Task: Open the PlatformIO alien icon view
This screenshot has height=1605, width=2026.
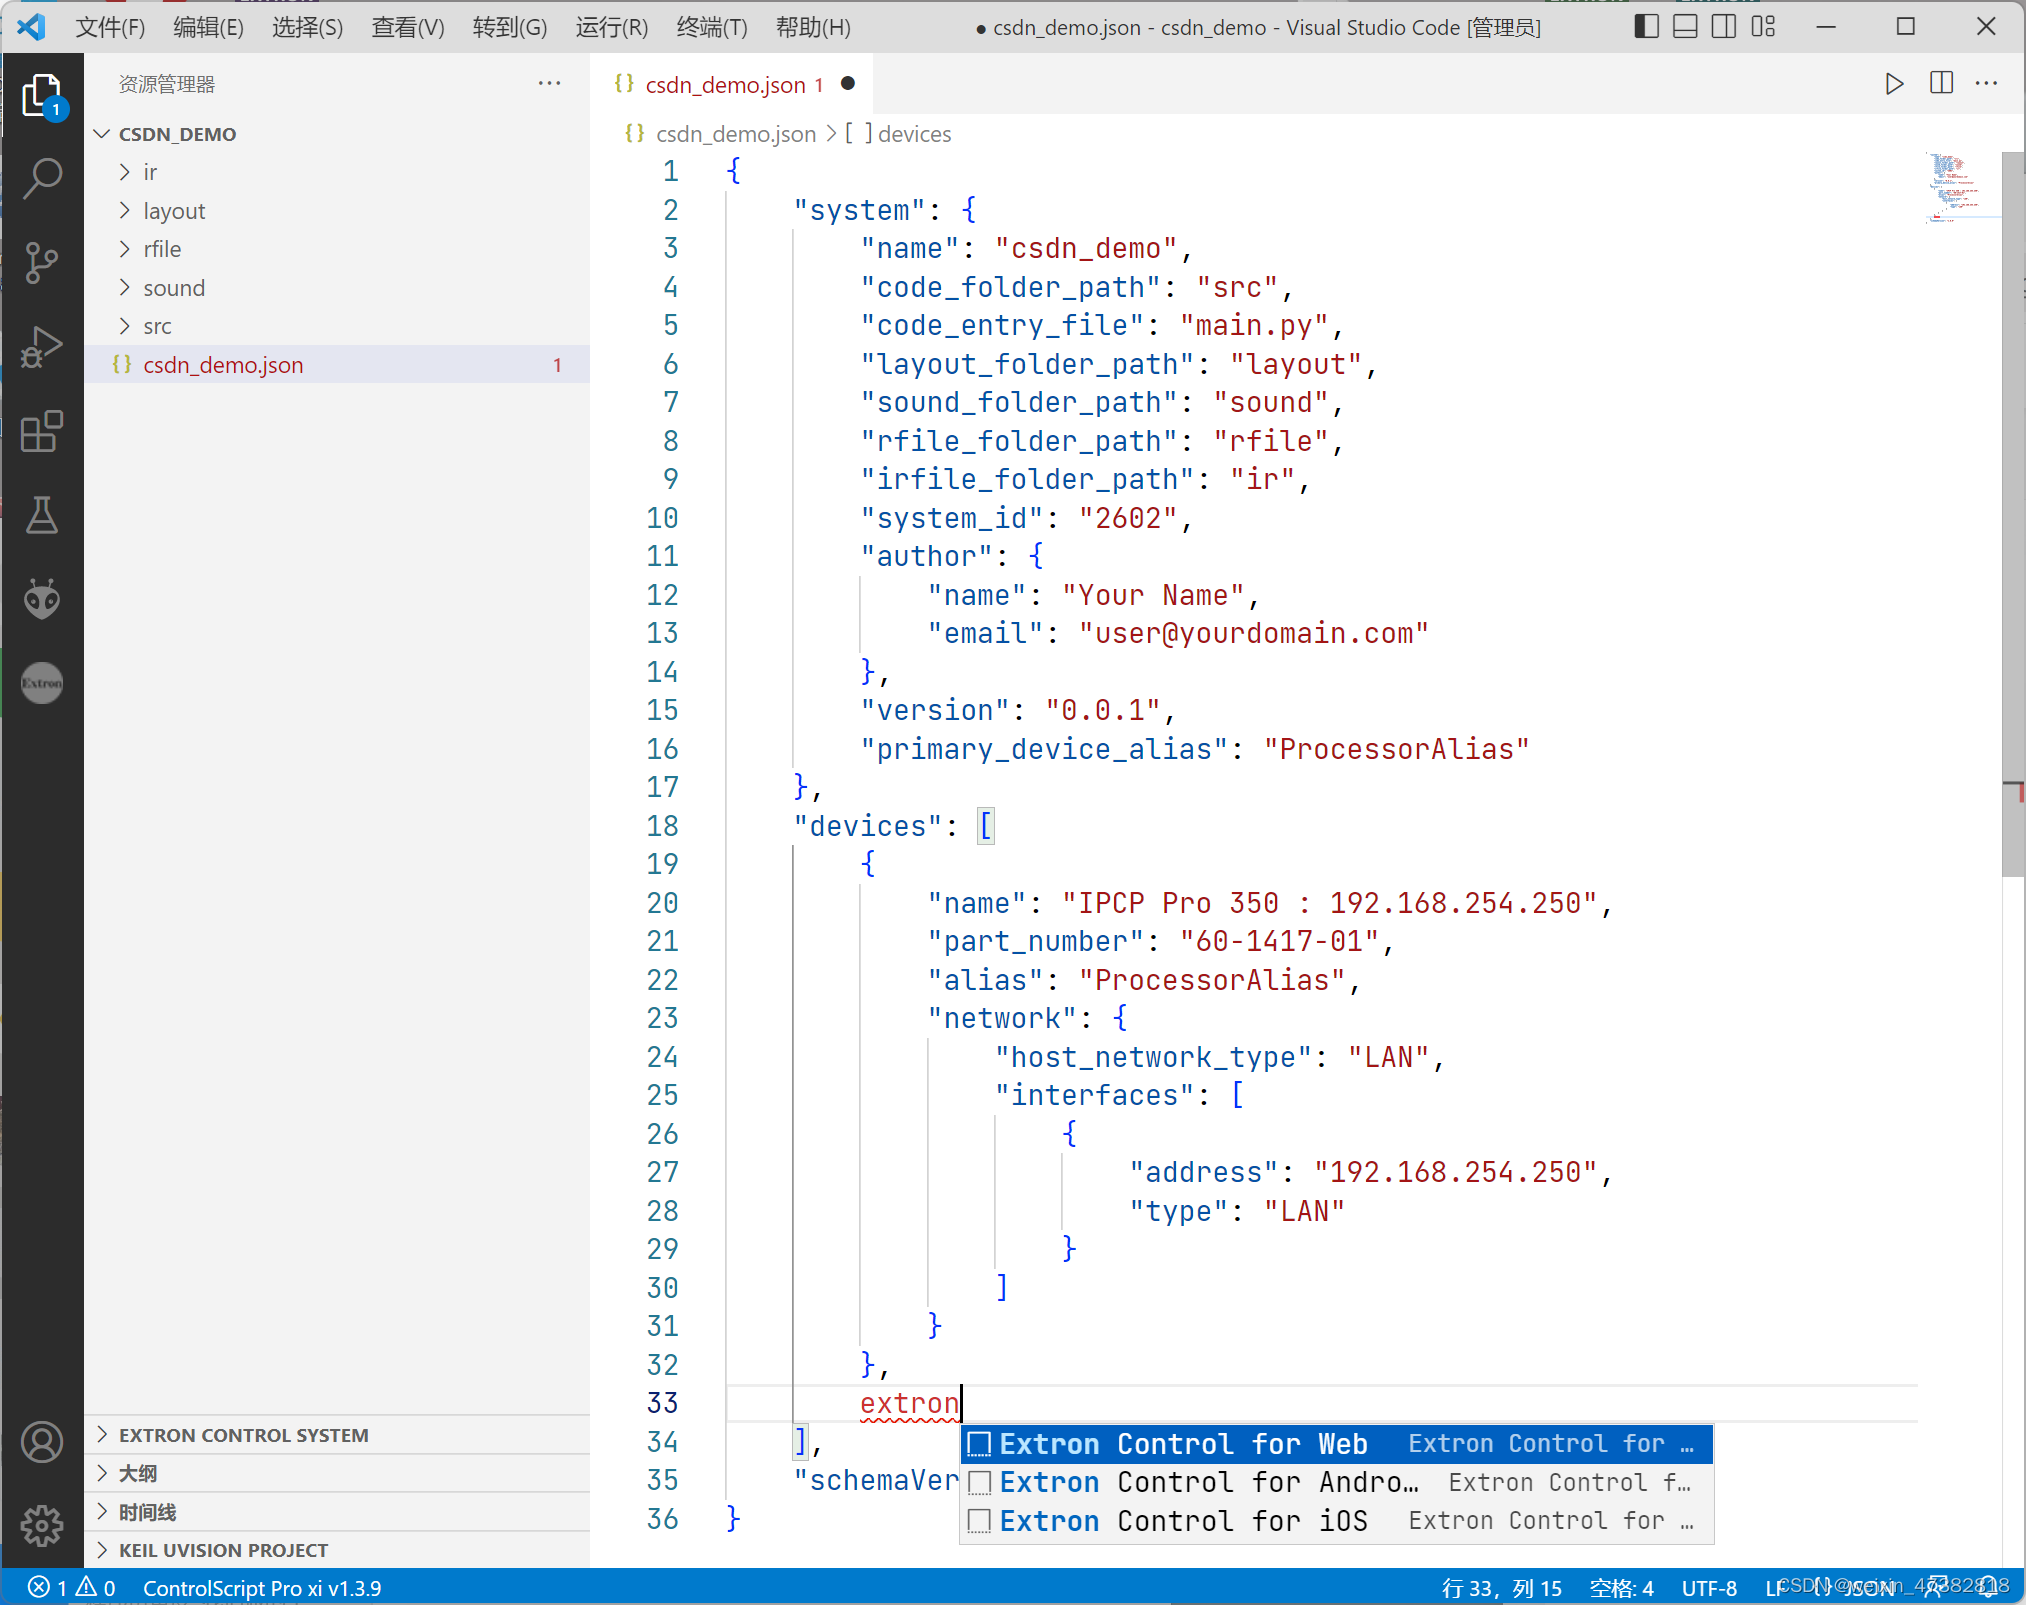Action: [x=42, y=598]
